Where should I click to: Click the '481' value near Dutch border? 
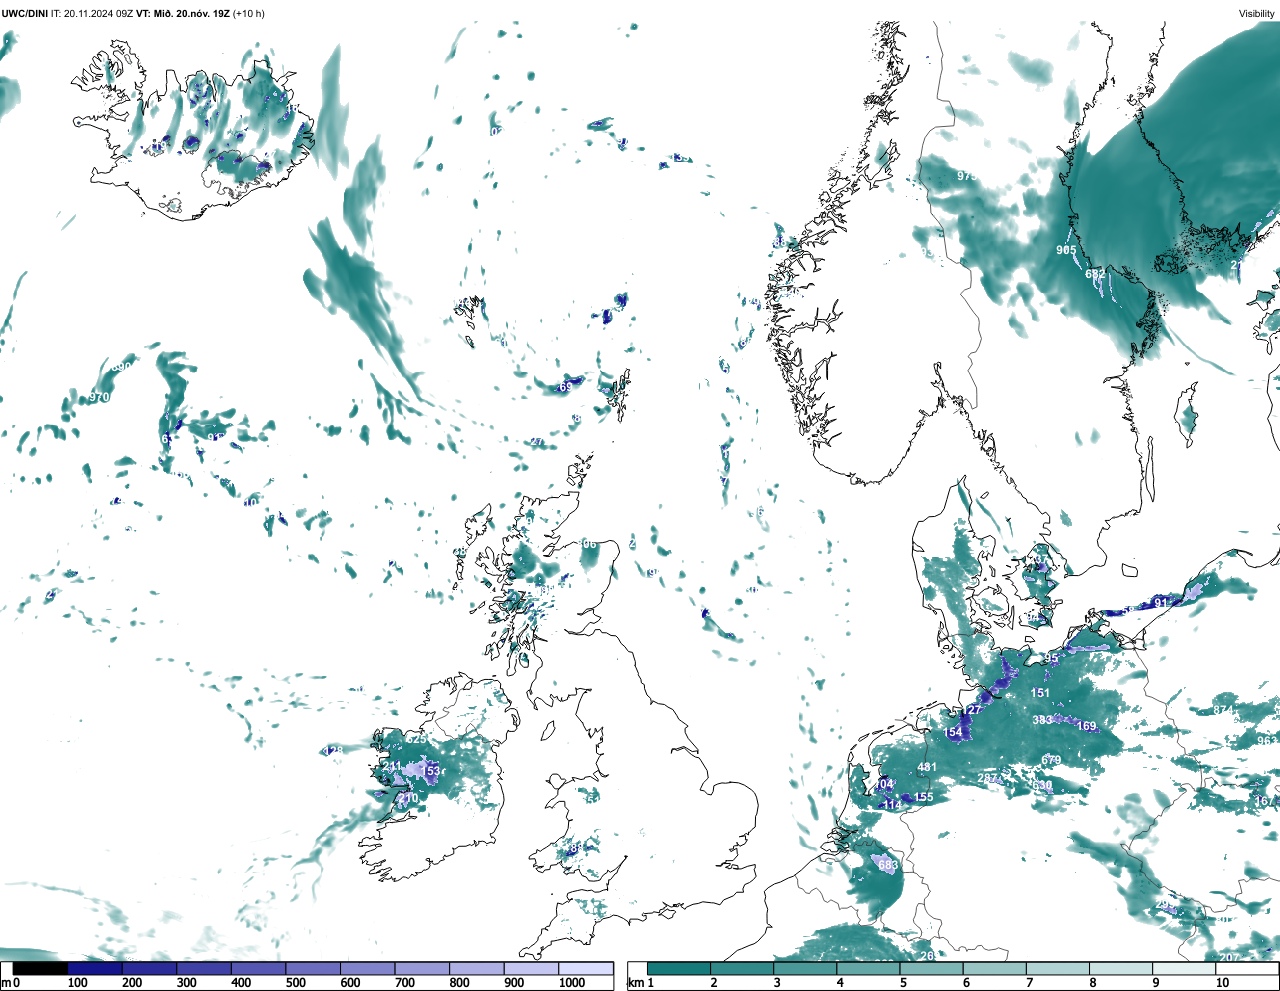(x=927, y=768)
